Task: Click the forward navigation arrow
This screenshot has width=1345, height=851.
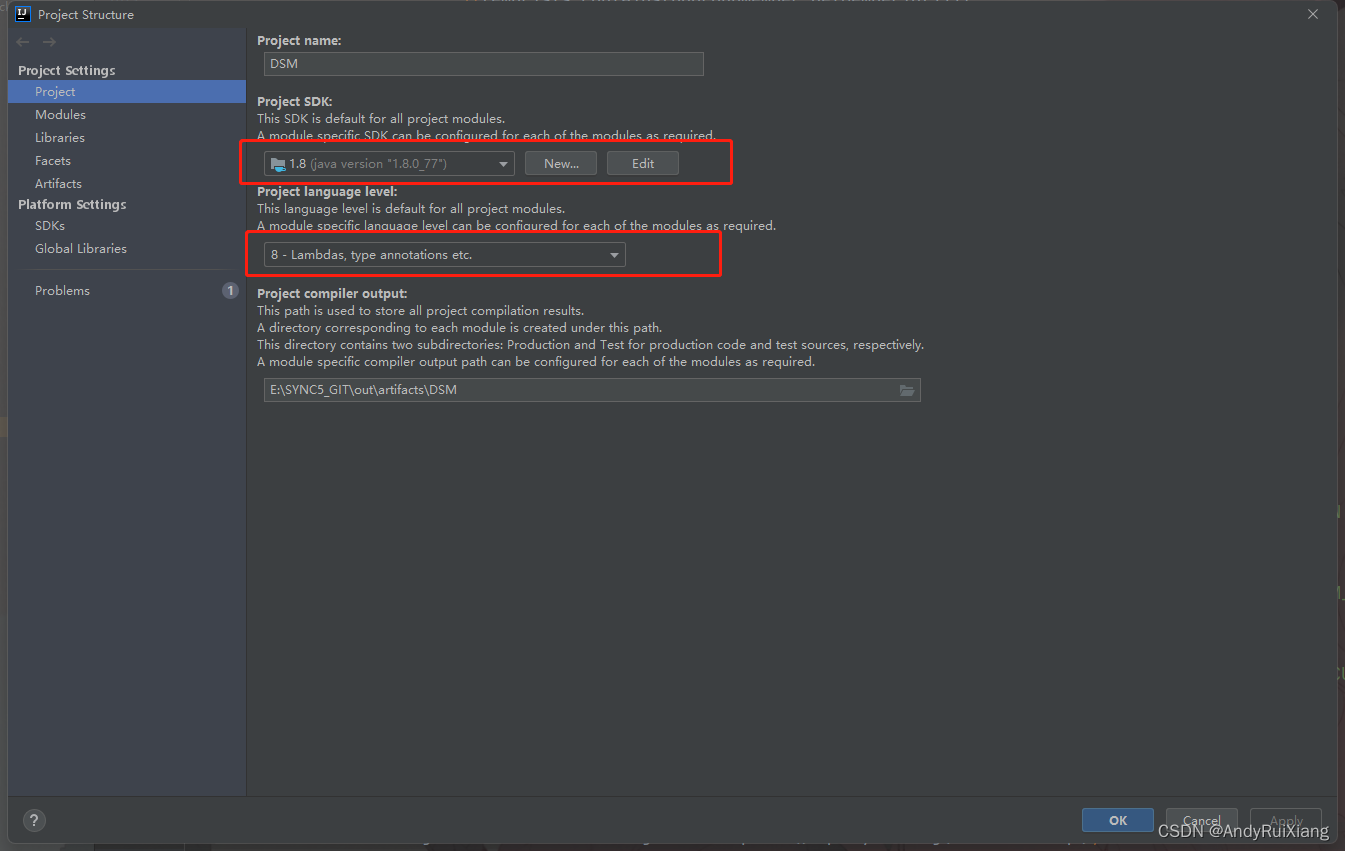Action: click(49, 42)
